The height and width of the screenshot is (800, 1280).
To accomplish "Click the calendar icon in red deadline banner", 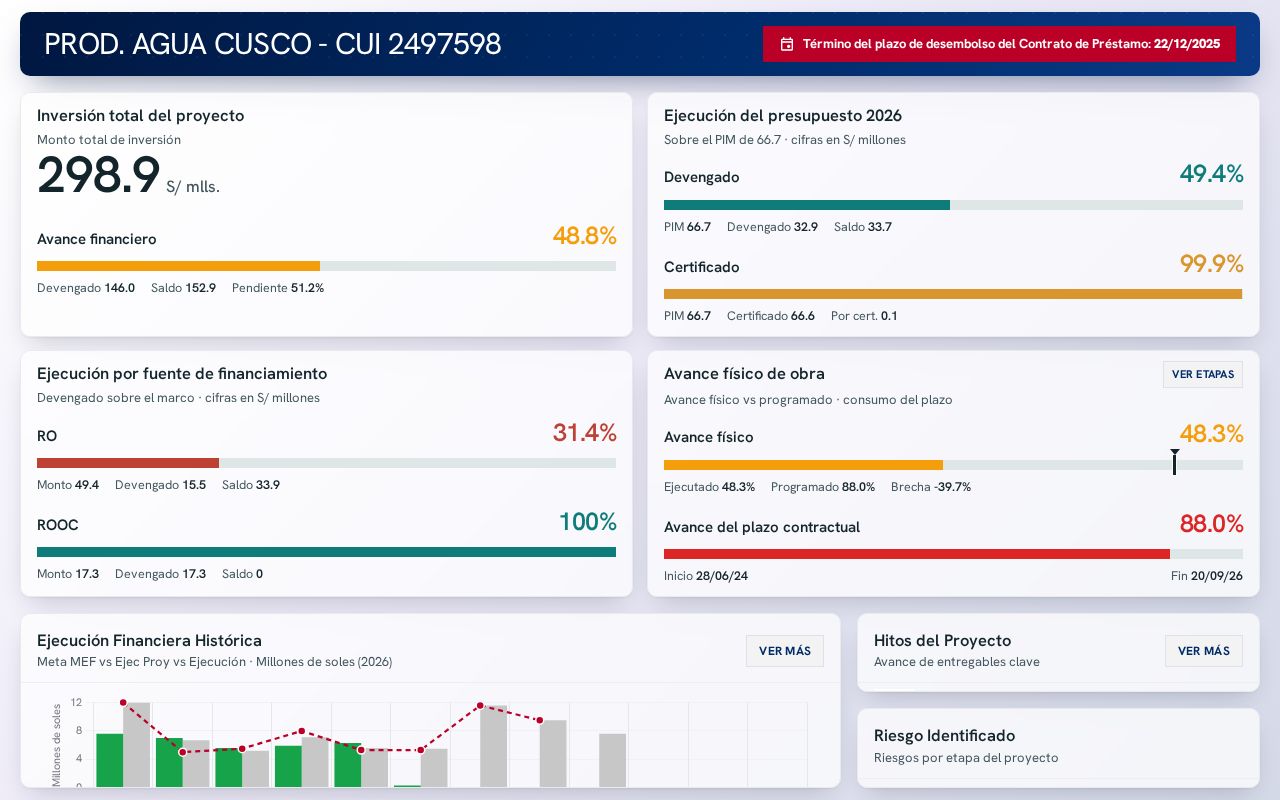I will coord(787,44).
